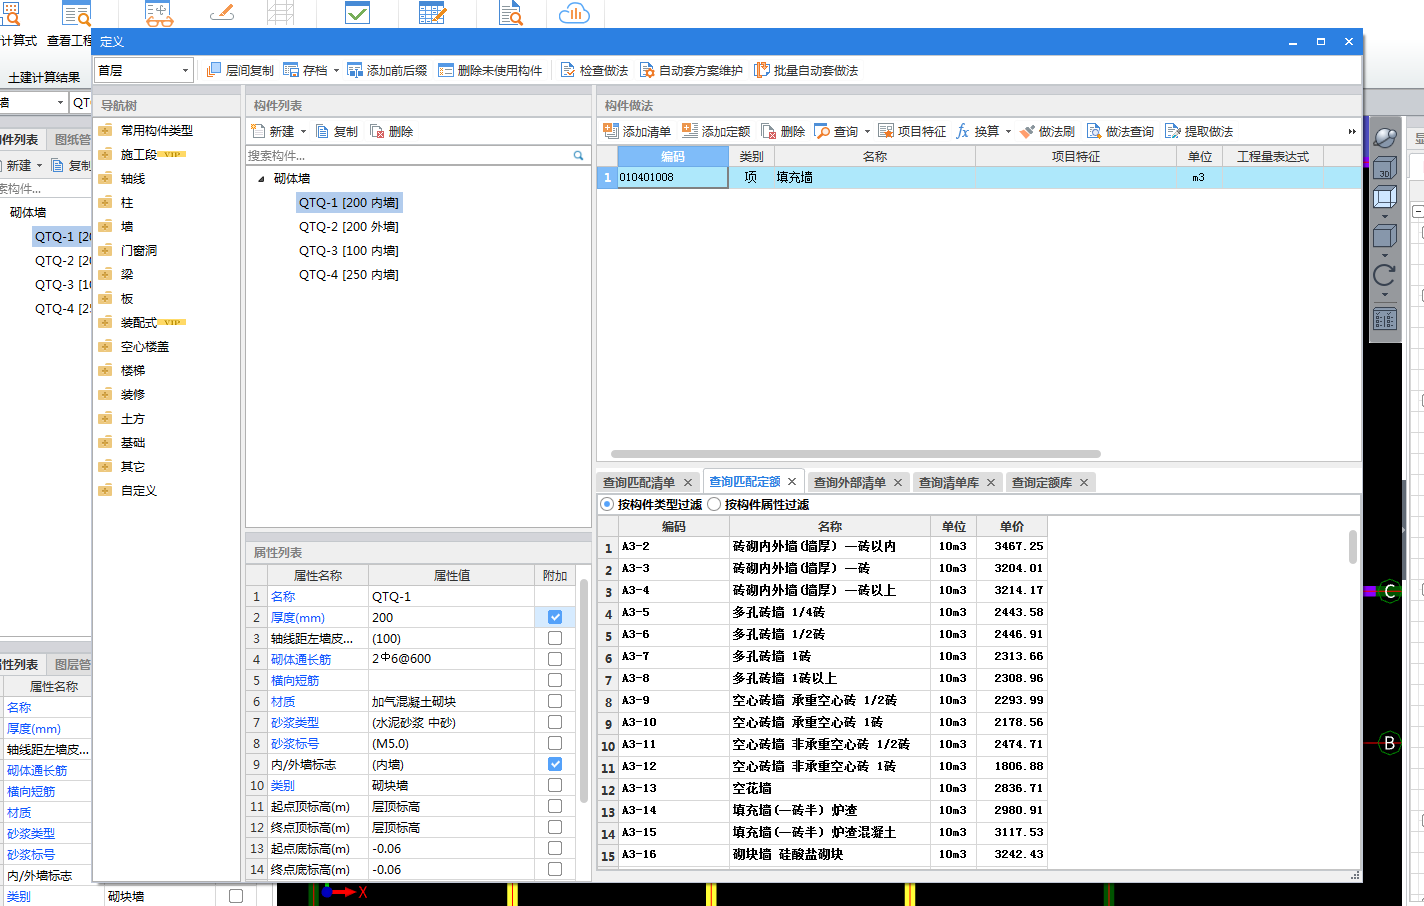This screenshot has width=1424, height=906.
Task: Check 附加 box for 砌体通长筋 row
Action: coord(555,659)
